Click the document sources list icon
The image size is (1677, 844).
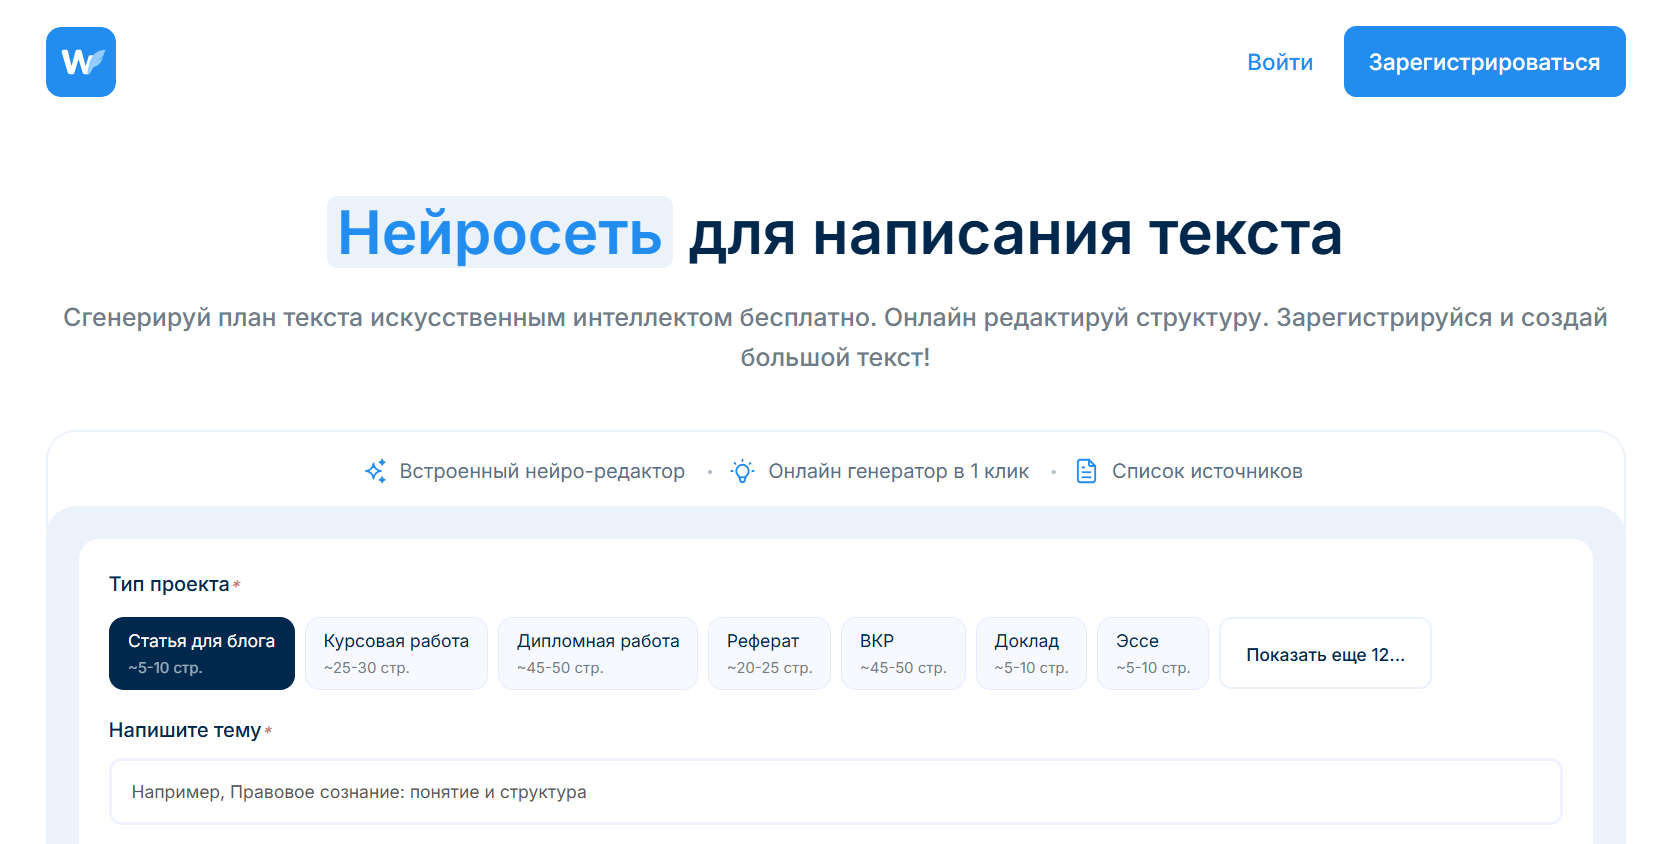pos(1086,471)
